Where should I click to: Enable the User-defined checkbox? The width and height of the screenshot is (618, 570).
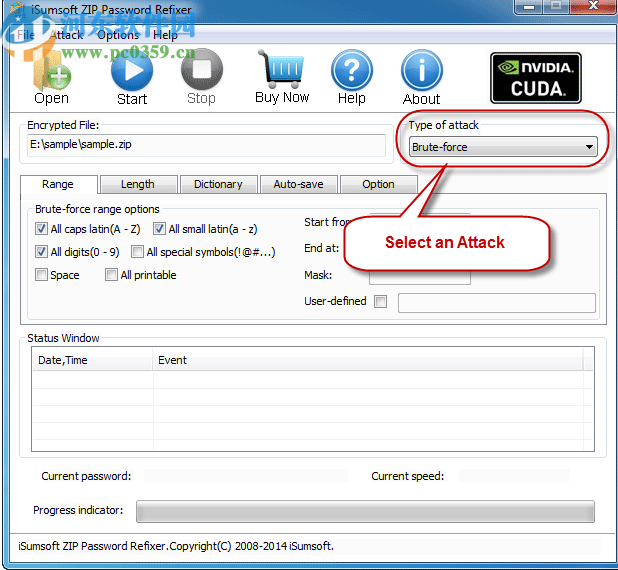[380, 302]
